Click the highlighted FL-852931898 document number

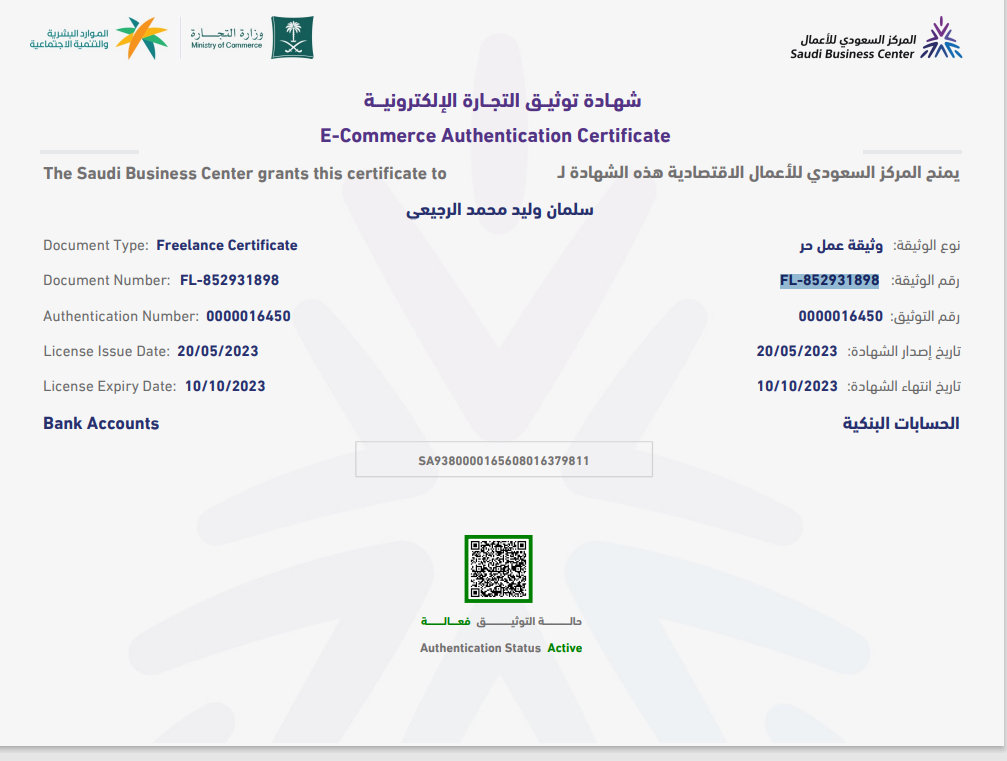pyautogui.click(x=829, y=280)
